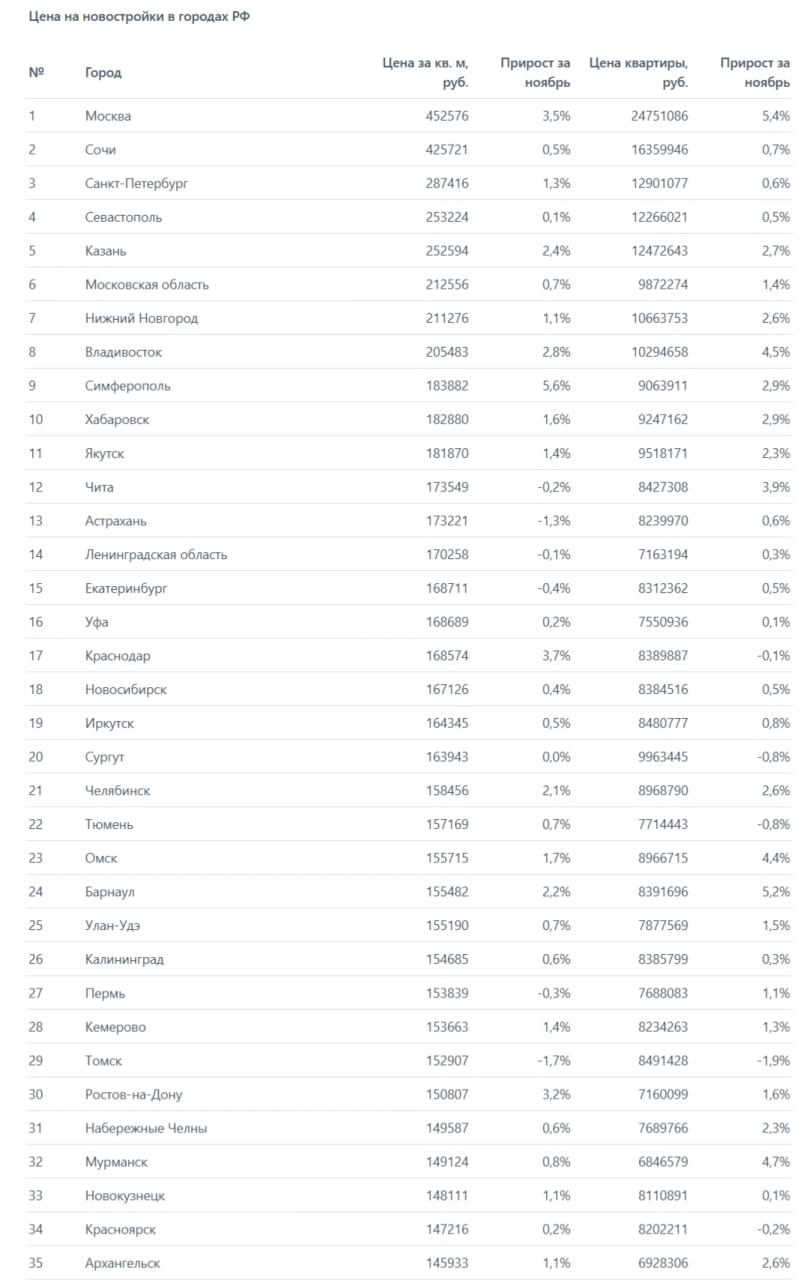Select the Ленинградская область row
The image size is (812, 1280).
point(156,555)
